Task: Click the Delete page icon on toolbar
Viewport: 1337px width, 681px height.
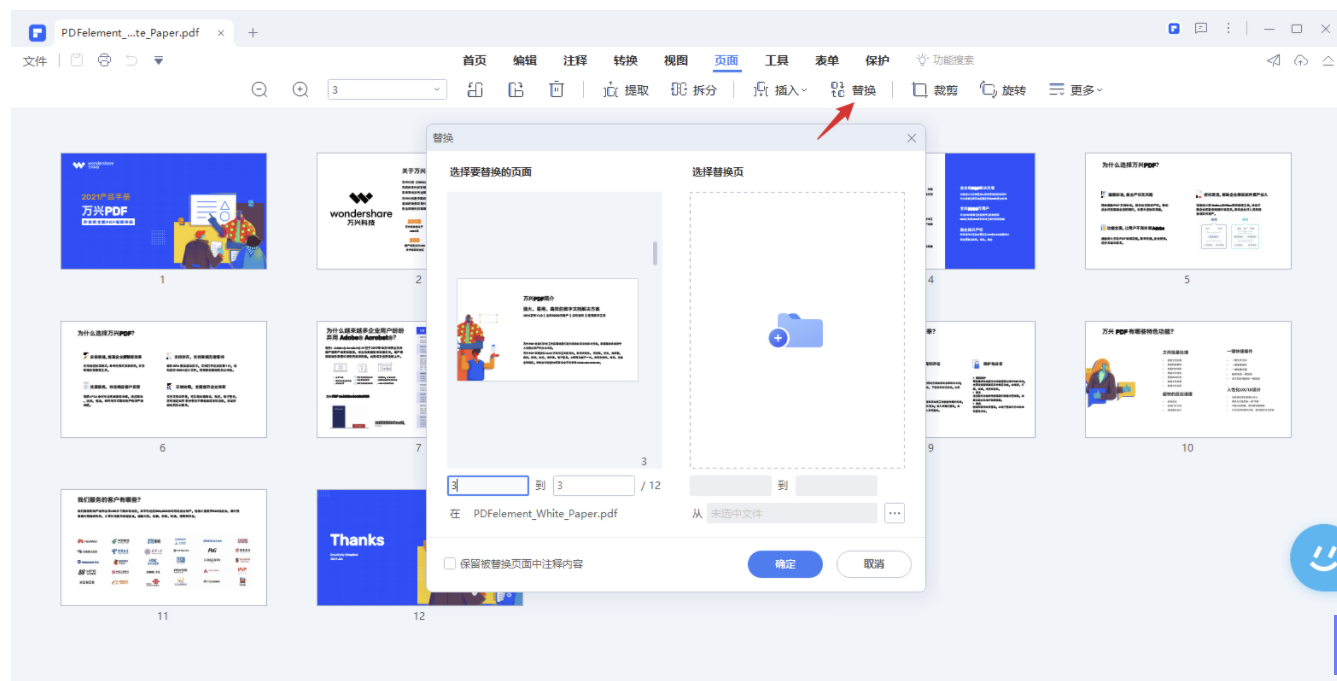Action: click(556, 89)
